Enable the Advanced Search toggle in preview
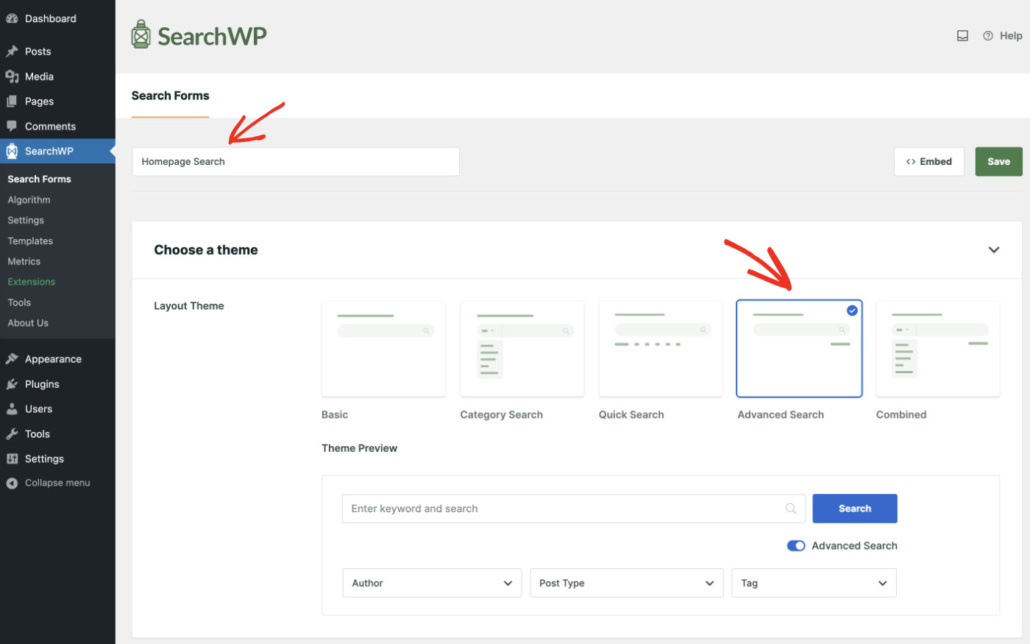This screenshot has width=1030, height=644. pyautogui.click(x=795, y=546)
